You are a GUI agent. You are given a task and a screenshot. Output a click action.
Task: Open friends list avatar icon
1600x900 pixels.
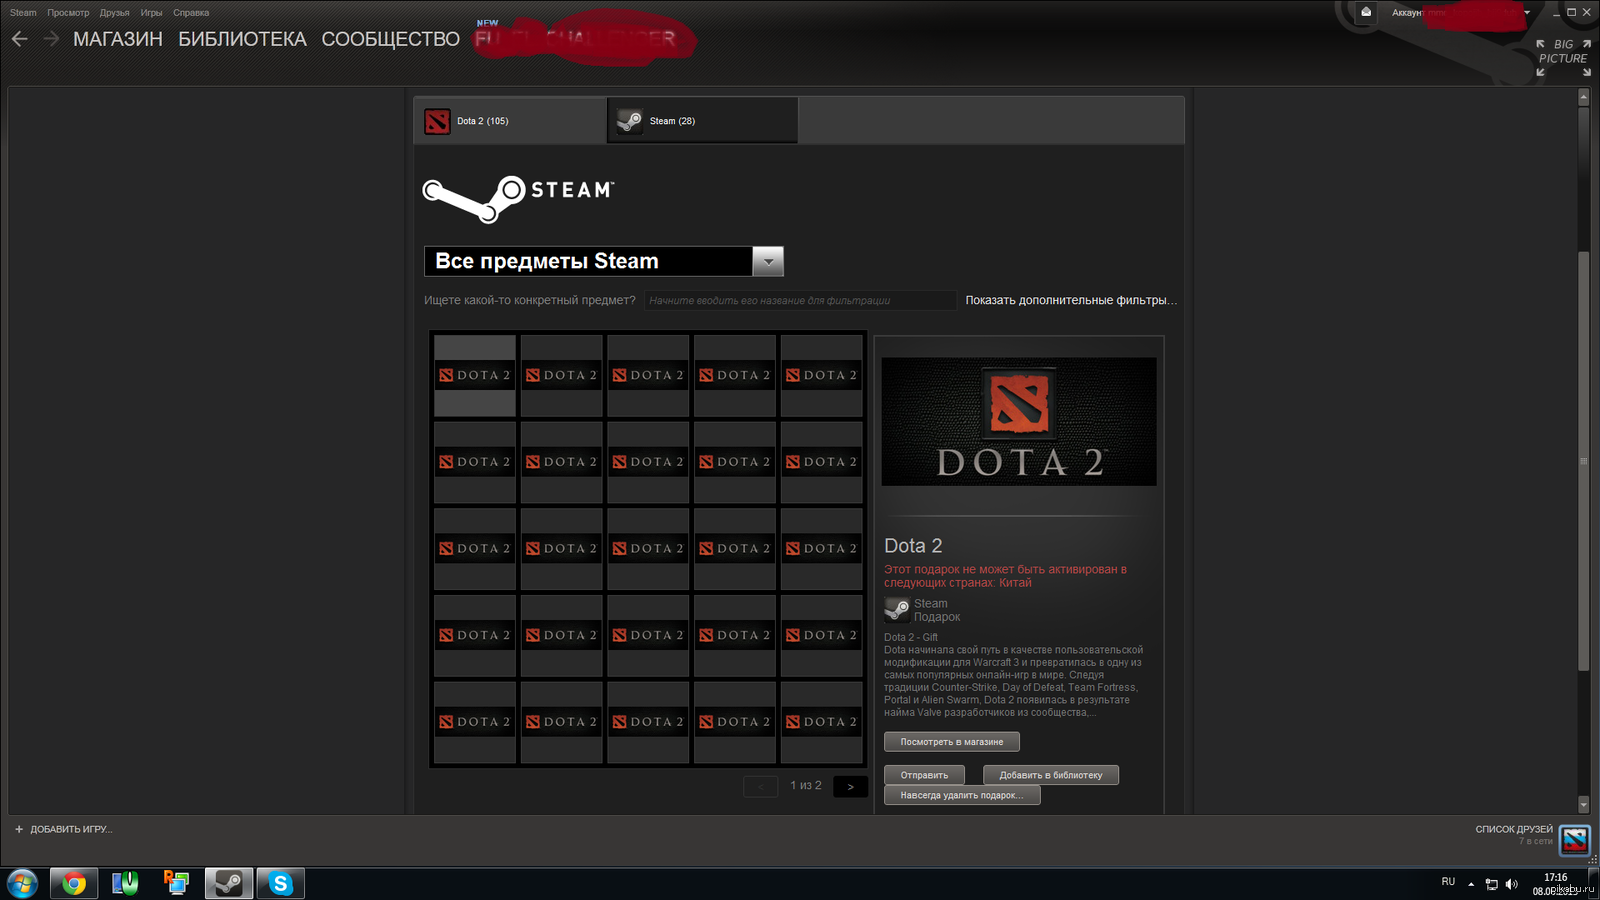pos(1575,840)
